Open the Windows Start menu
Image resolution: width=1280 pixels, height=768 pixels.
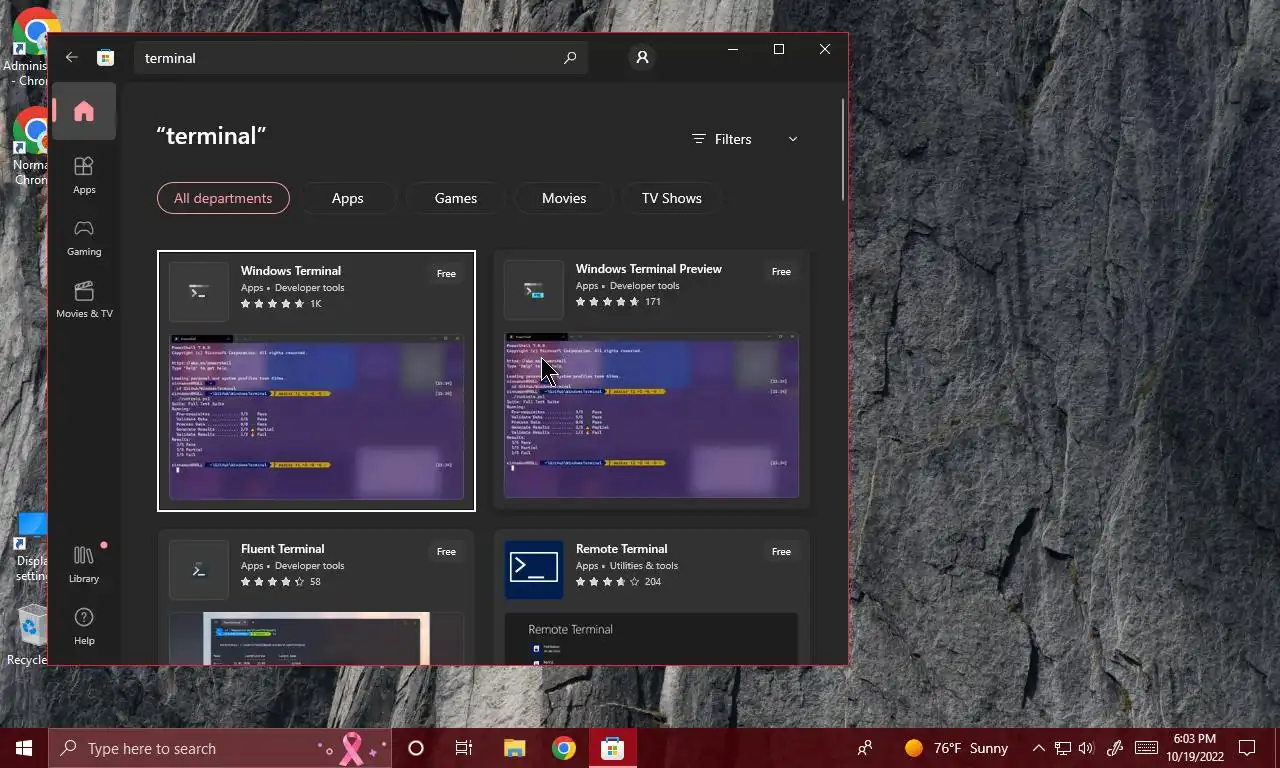[x=24, y=748]
